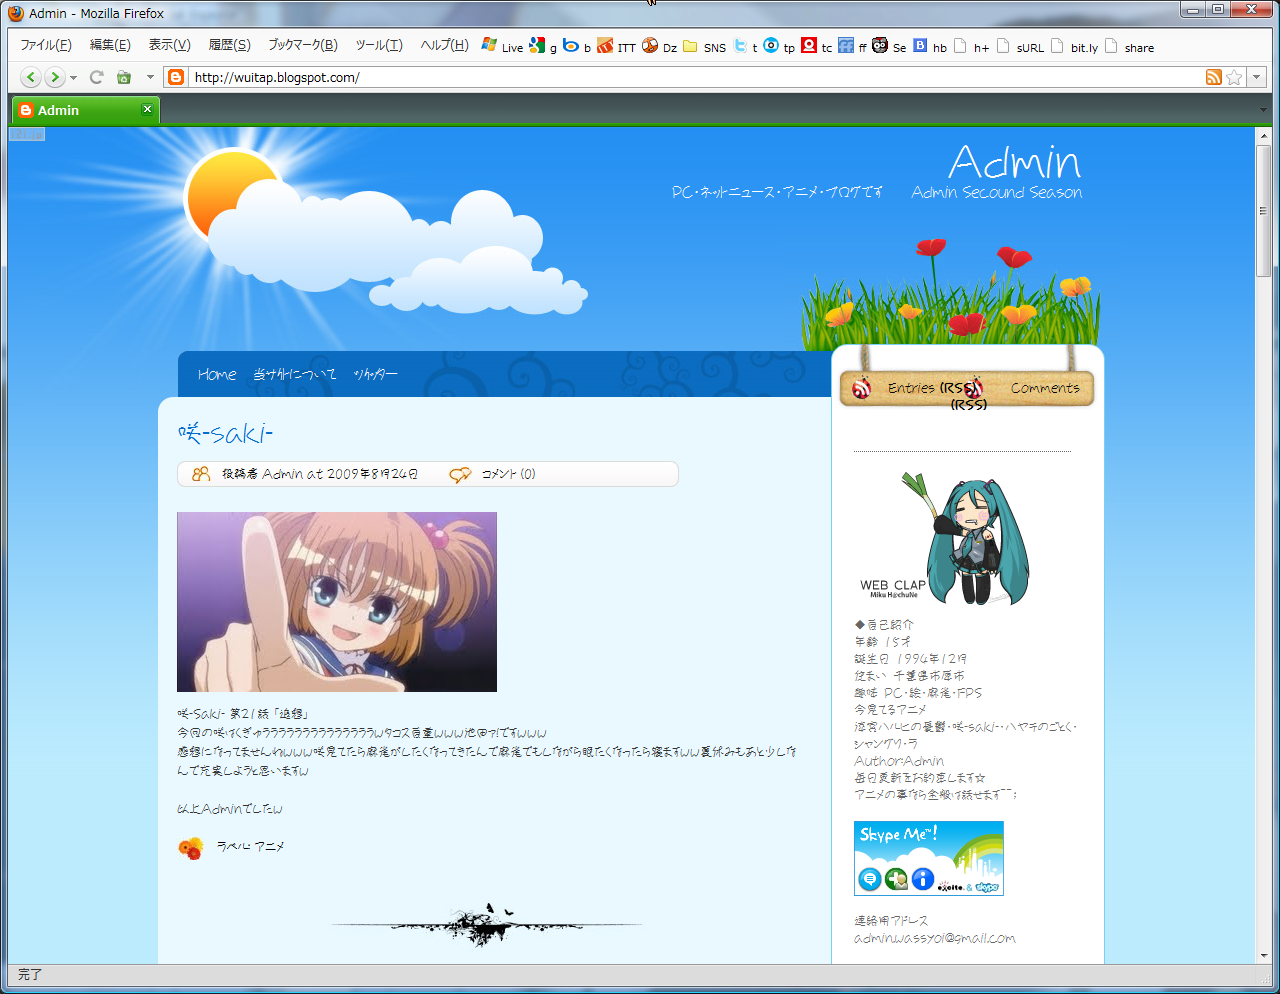This screenshot has width=1280, height=994.
Task: Open the dropdown arrow beside the home icon
Action: [x=150, y=77]
